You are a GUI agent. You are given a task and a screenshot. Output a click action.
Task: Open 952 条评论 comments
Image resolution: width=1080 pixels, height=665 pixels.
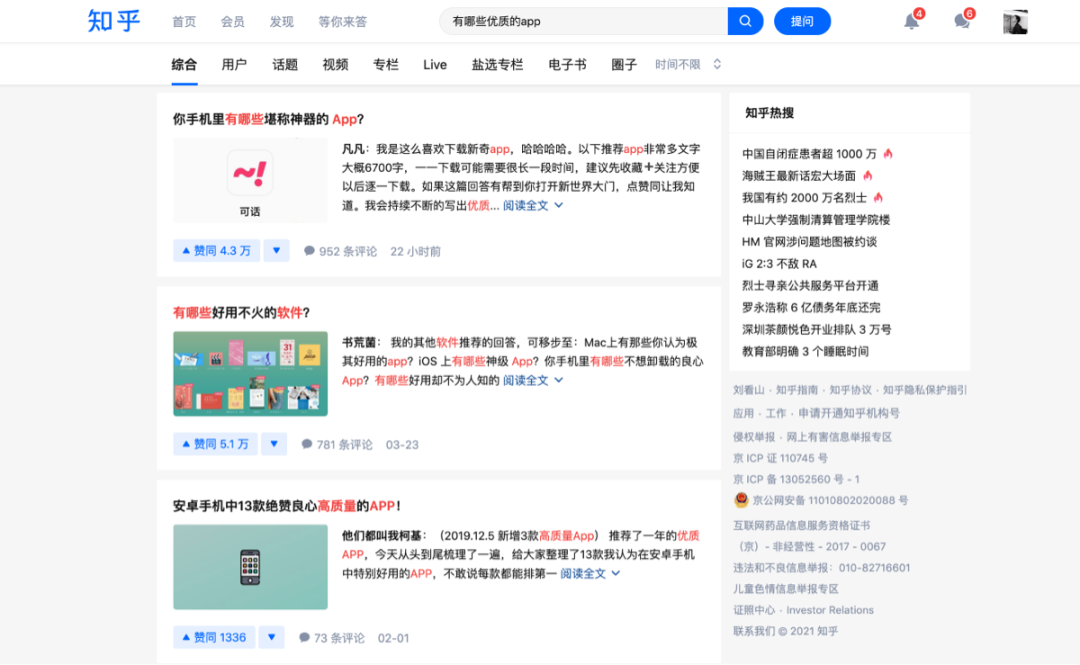click(340, 252)
